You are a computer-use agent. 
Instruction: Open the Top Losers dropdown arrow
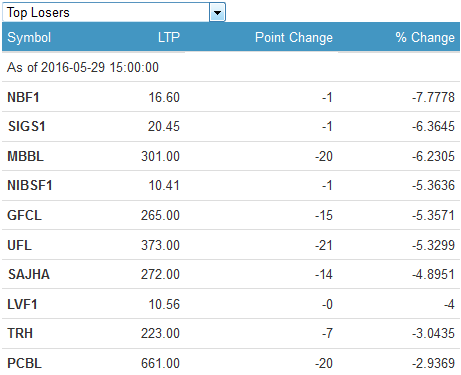(x=217, y=13)
